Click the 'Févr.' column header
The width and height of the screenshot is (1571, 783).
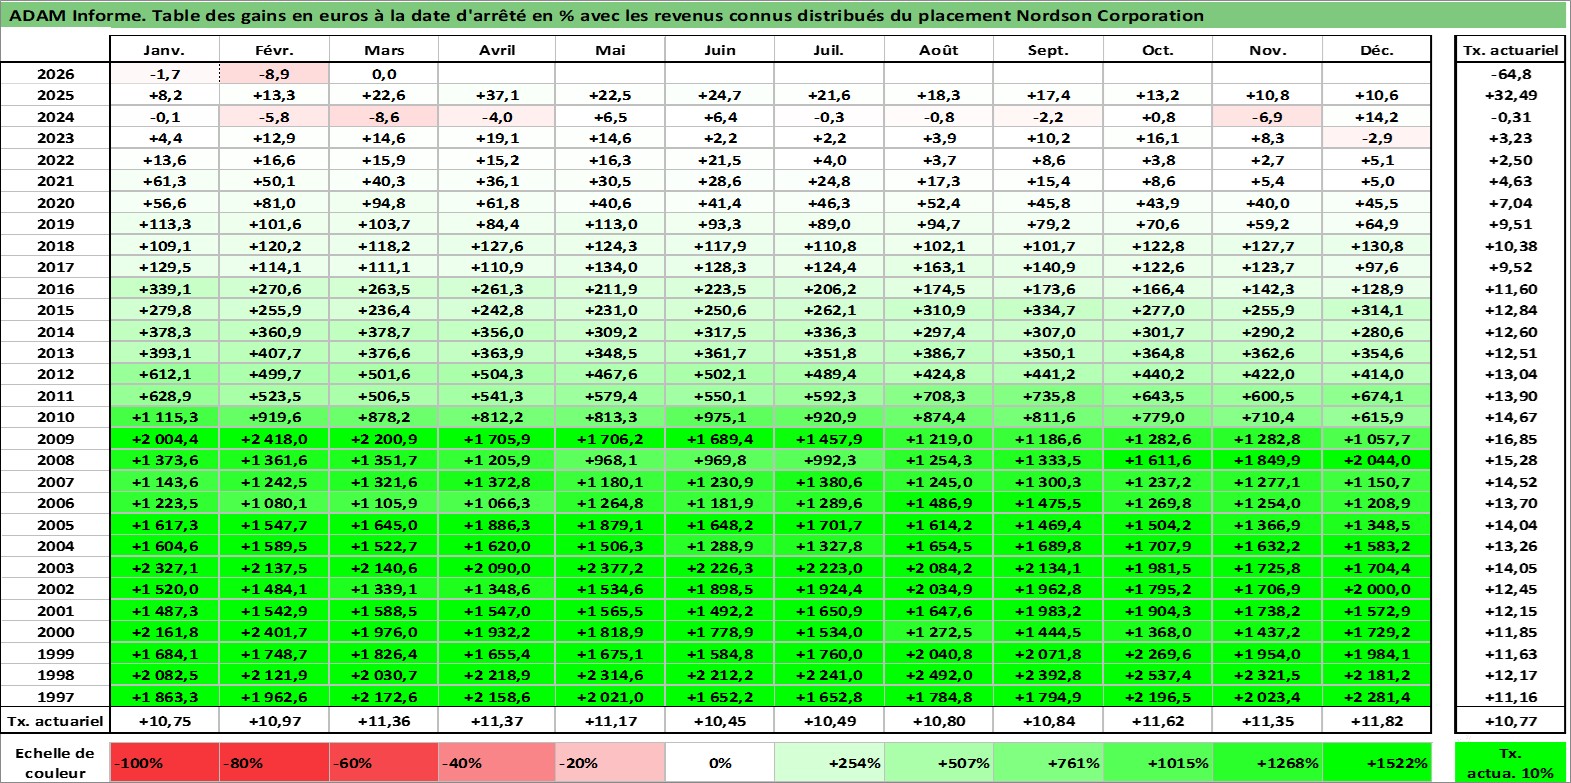[x=274, y=50]
